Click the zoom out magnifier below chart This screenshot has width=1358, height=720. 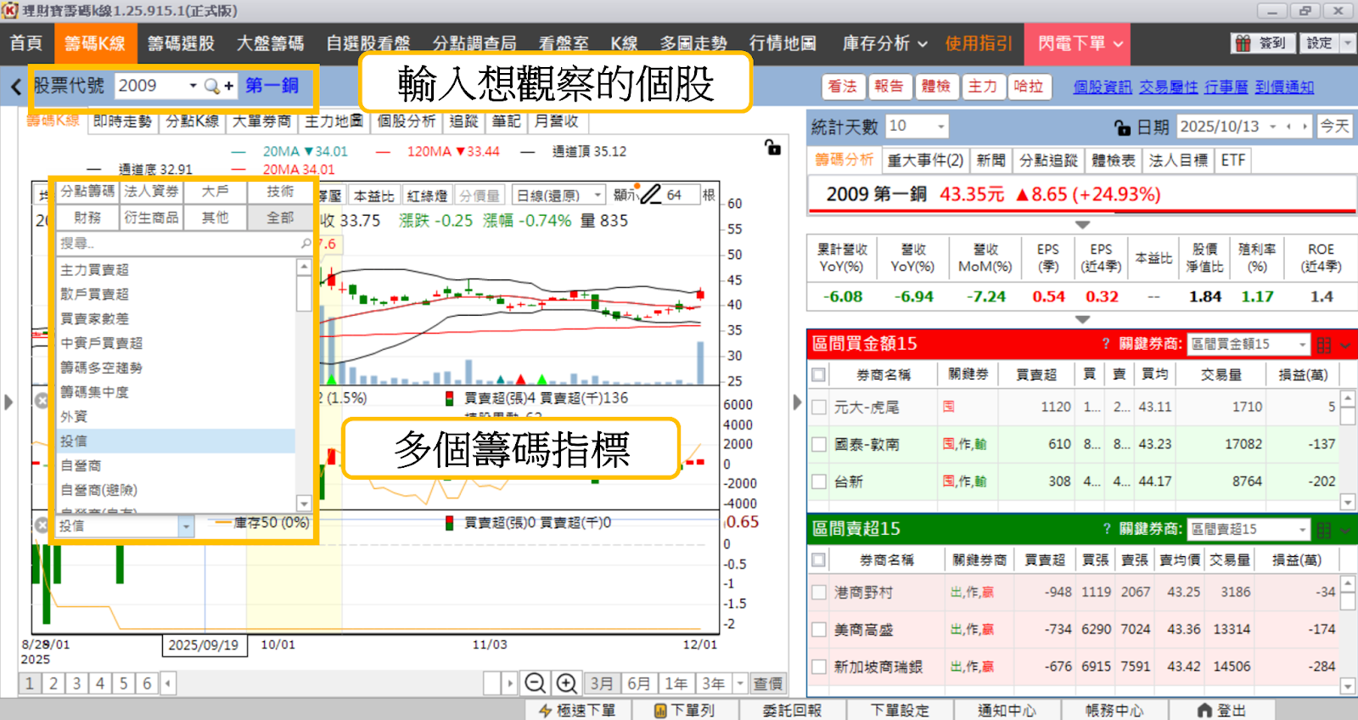point(535,683)
